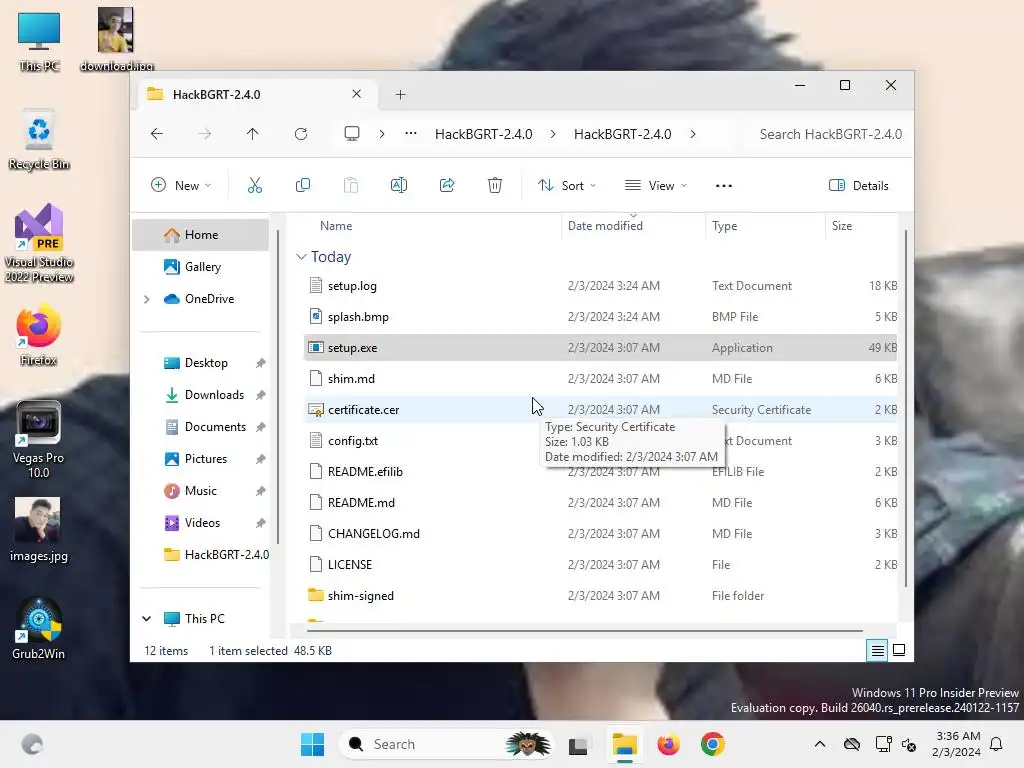Expand chevron after PC icon in address bar

pyautogui.click(x=381, y=134)
